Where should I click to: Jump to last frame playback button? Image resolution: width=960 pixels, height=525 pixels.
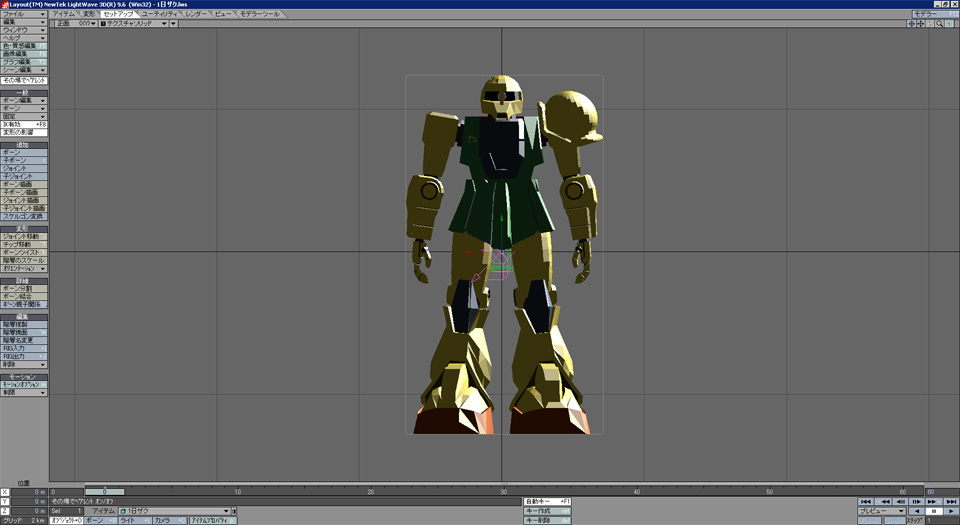click(x=950, y=502)
